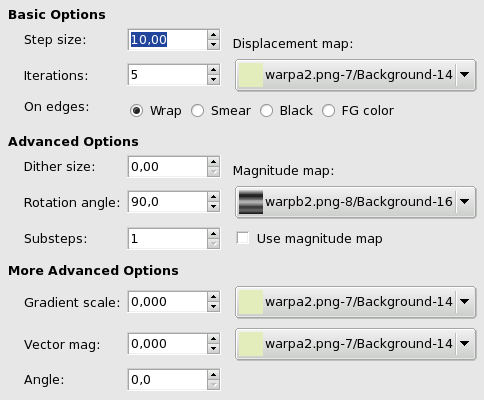Click the Substeps input field

pyautogui.click(x=168, y=239)
